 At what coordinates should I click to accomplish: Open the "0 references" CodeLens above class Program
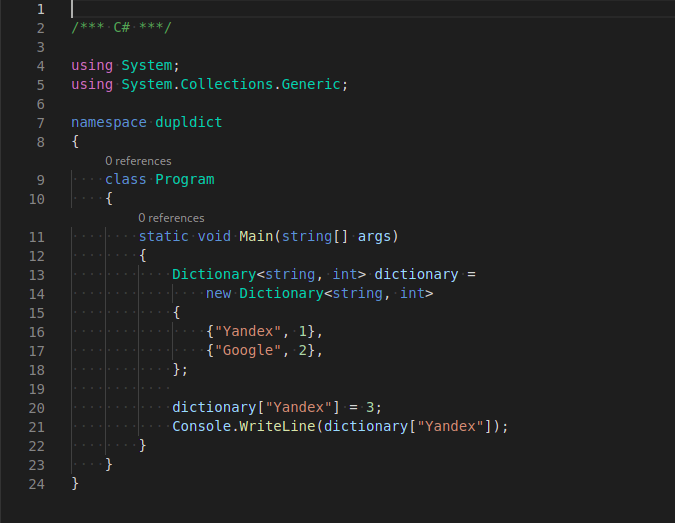pos(138,161)
